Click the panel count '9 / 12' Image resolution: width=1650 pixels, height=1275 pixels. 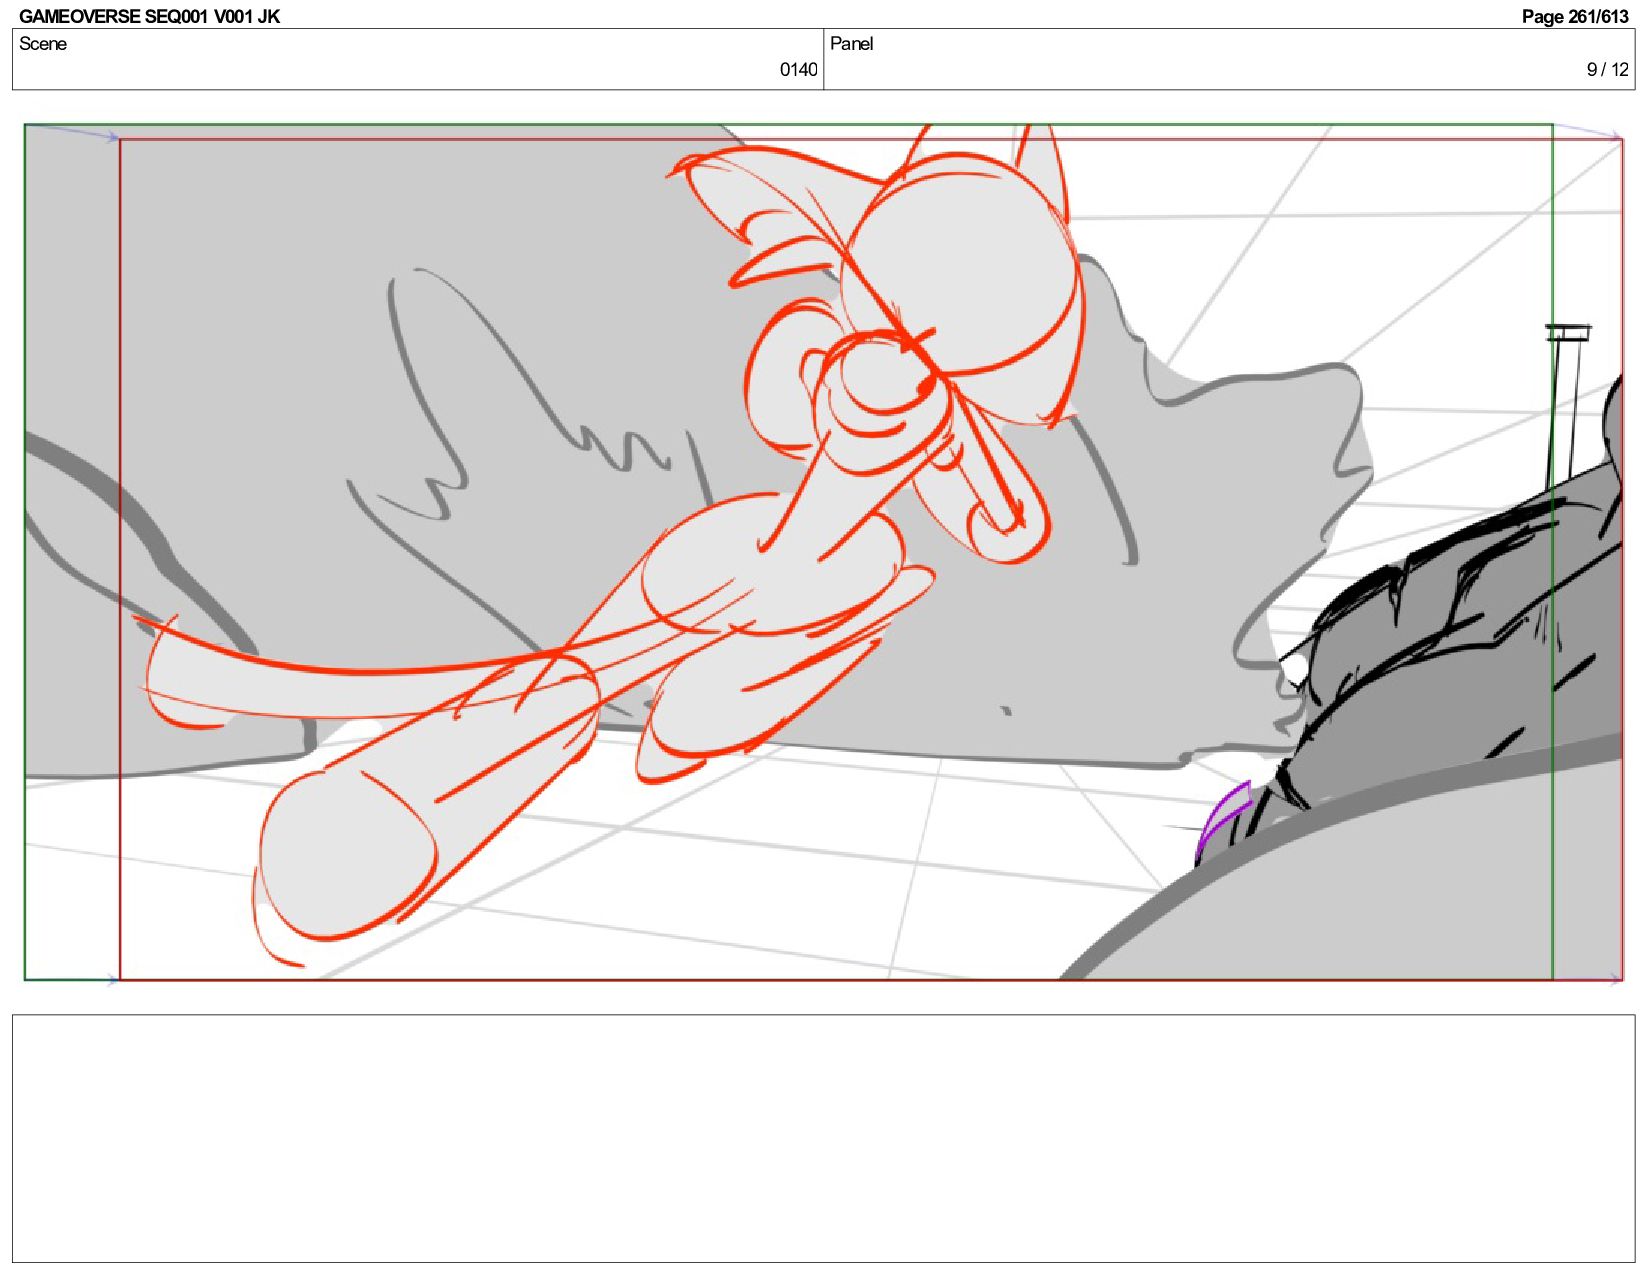tap(1607, 70)
